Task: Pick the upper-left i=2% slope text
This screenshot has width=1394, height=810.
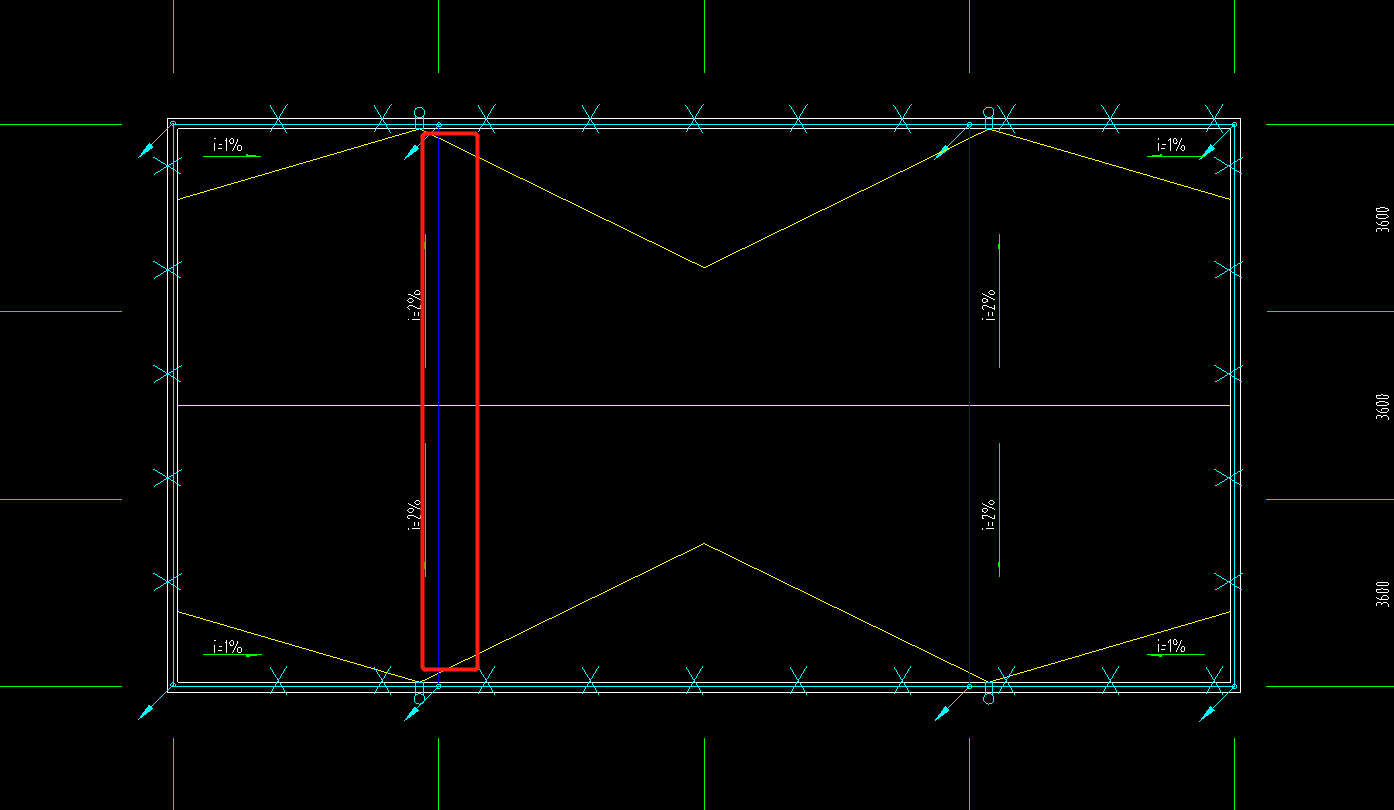Action: pos(415,306)
